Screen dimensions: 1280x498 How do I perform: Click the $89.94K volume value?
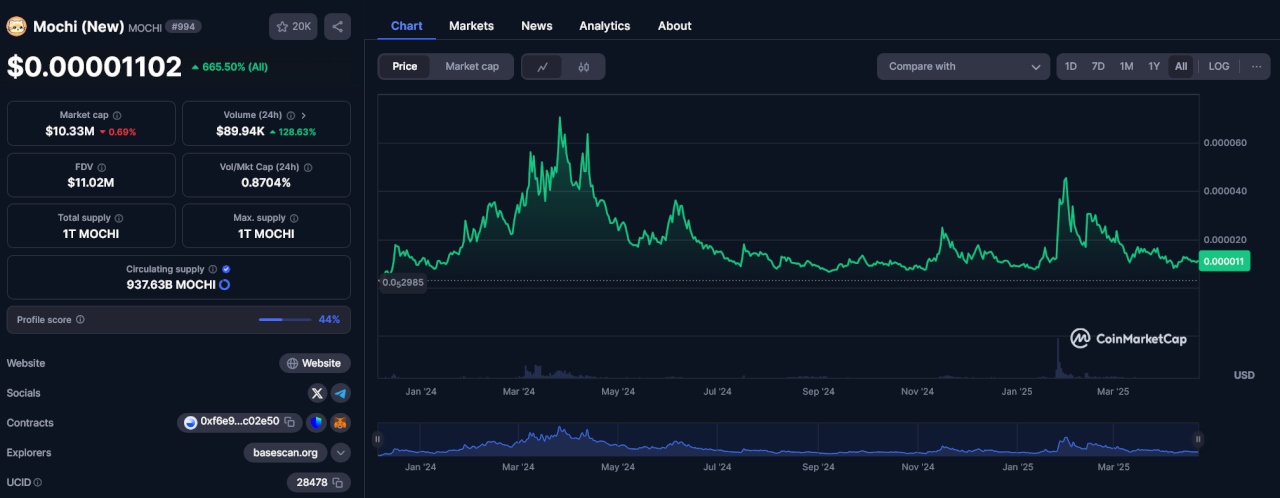click(240, 131)
